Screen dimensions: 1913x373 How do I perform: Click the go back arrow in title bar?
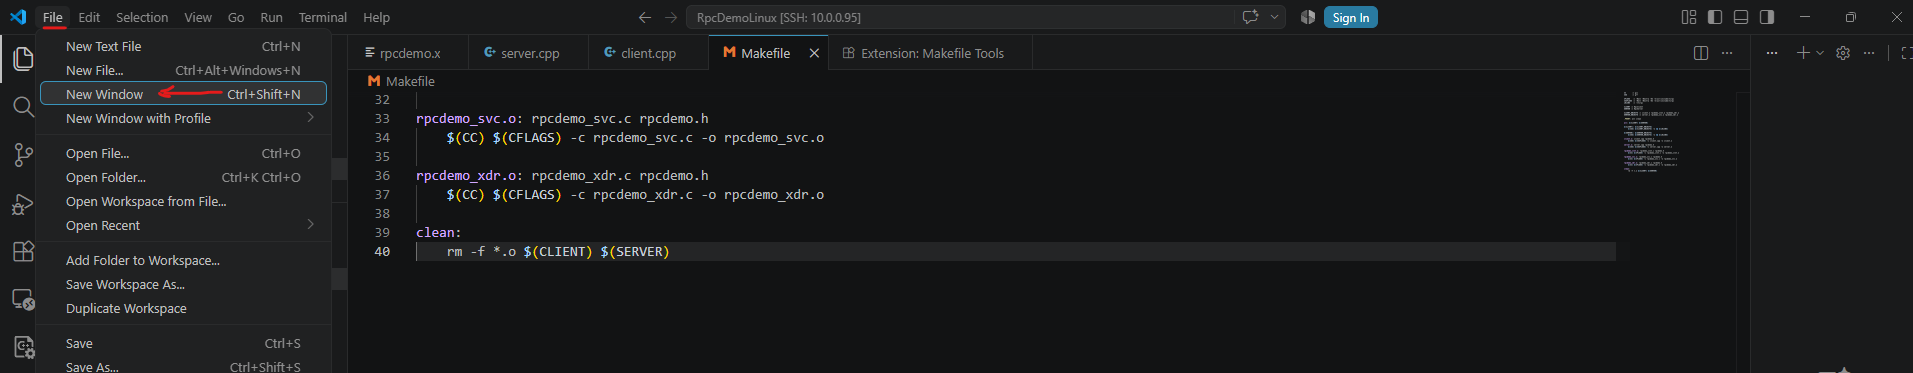pyautogui.click(x=645, y=17)
